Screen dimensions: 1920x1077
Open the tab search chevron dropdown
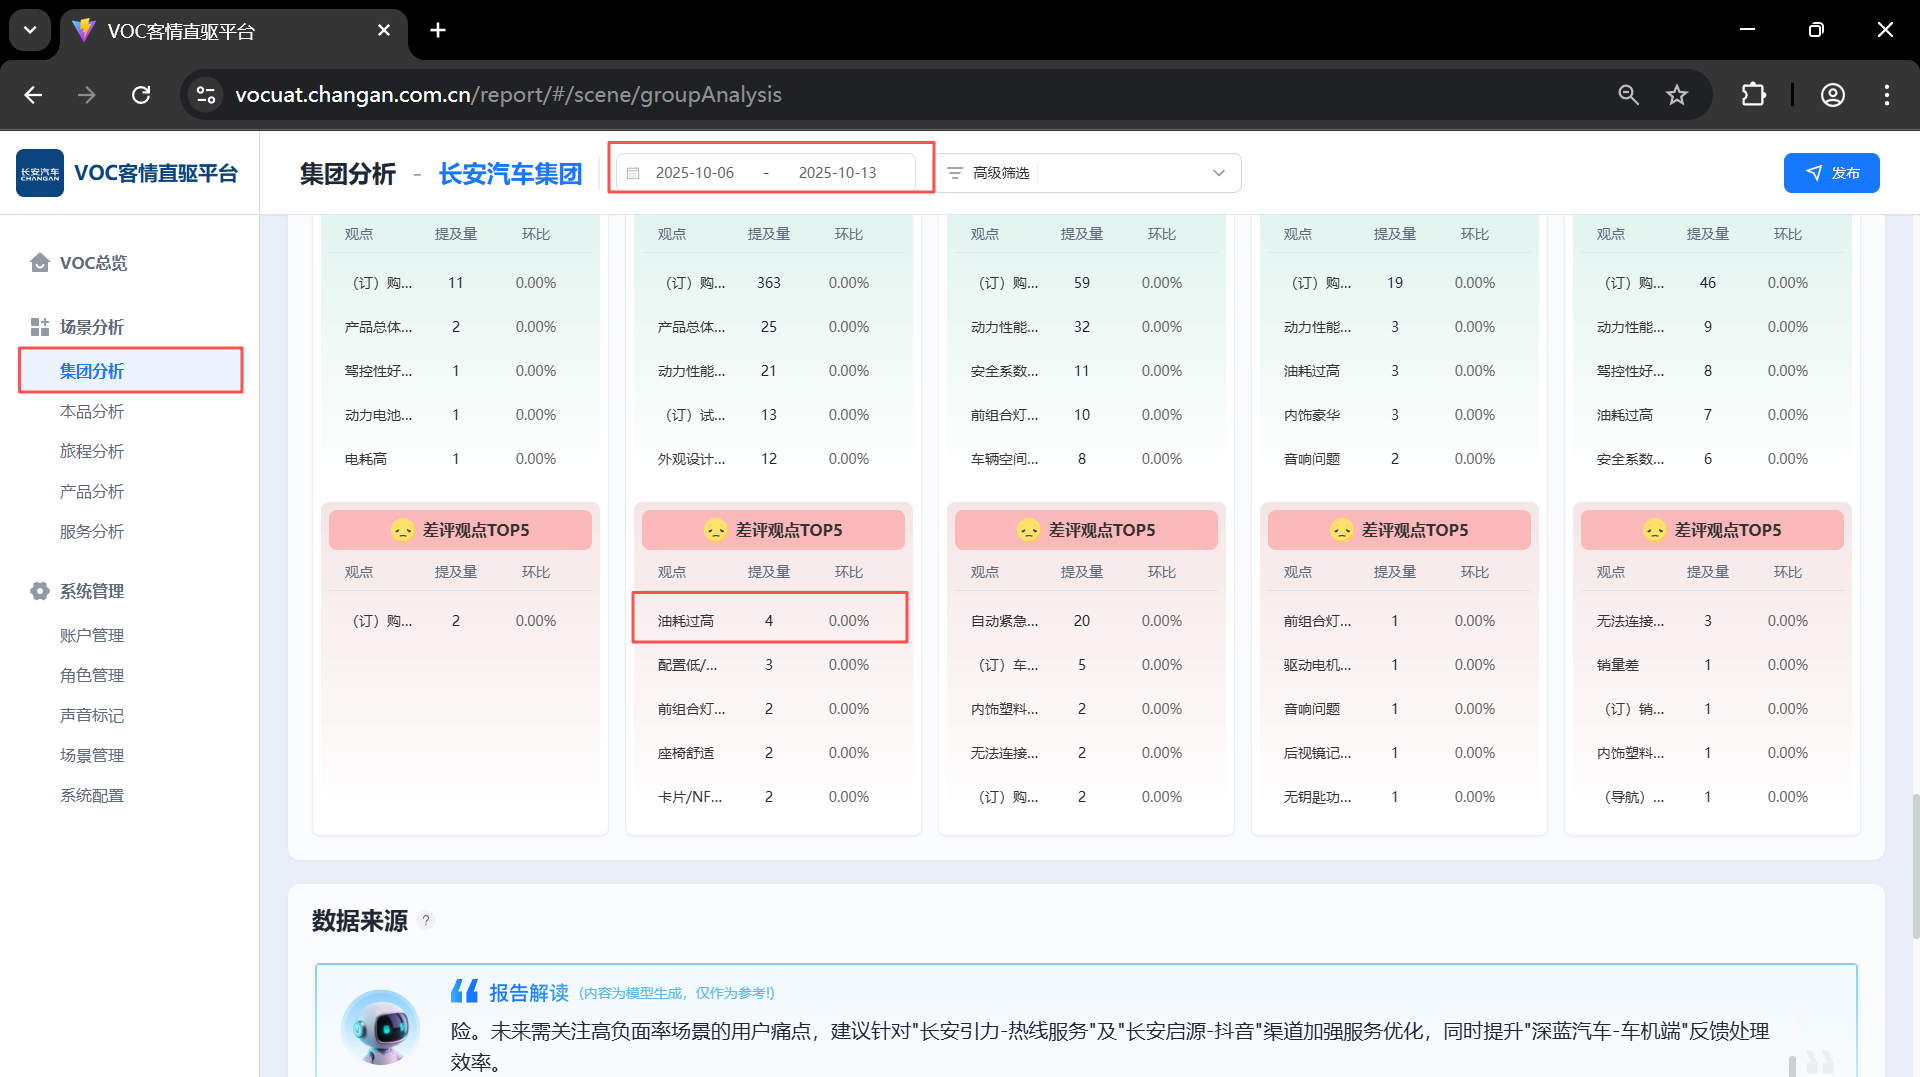tap(30, 30)
